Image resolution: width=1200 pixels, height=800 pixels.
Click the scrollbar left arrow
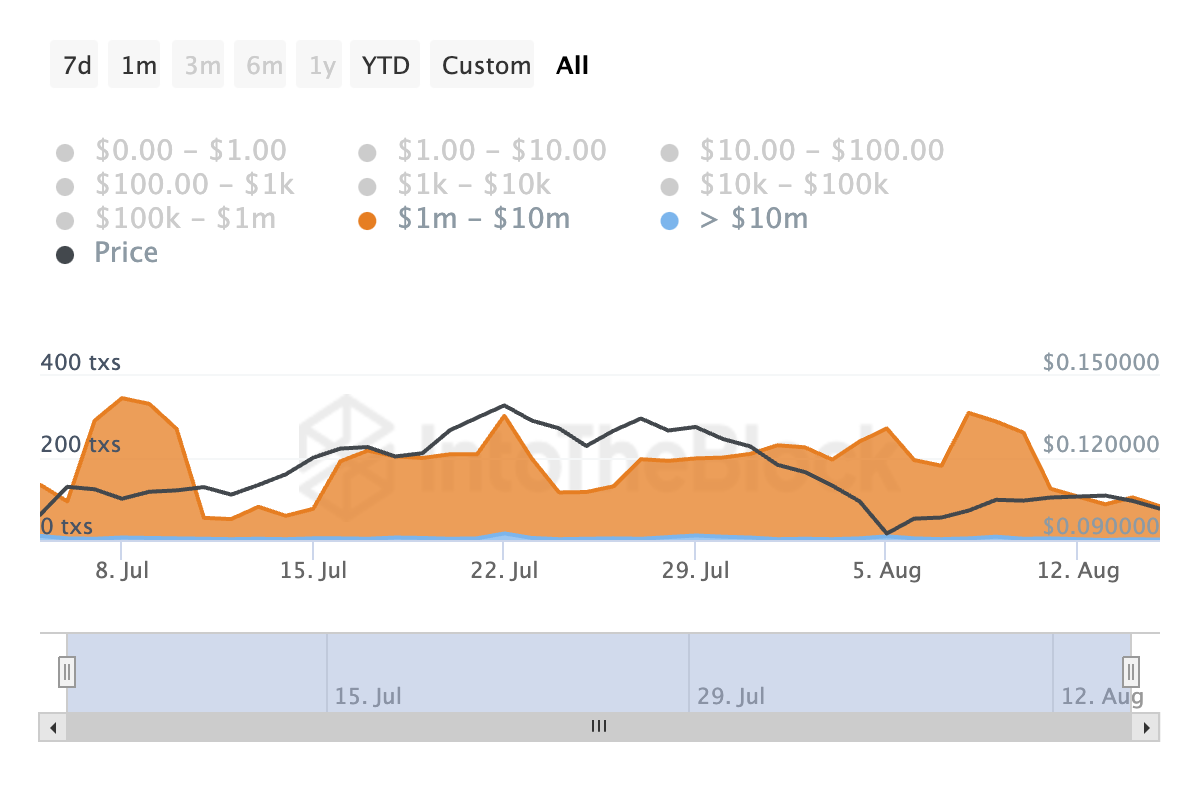(52, 727)
